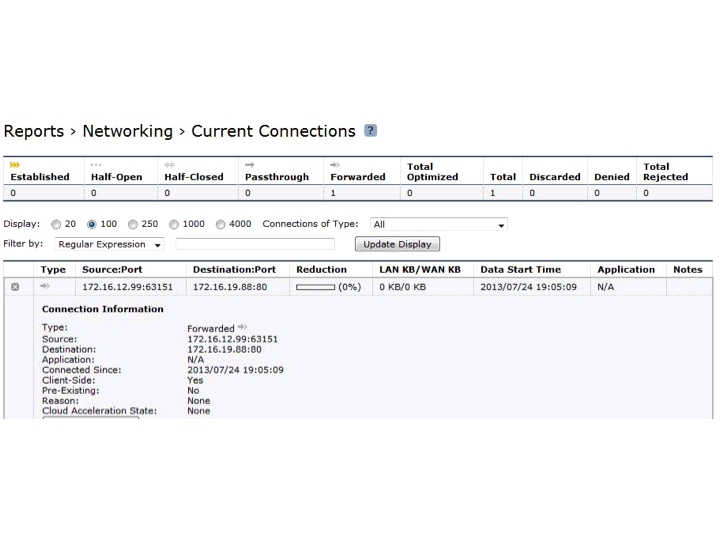Click the Established connections arrow icon
The height and width of the screenshot is (540, 720).
click(x=15, y=165)
